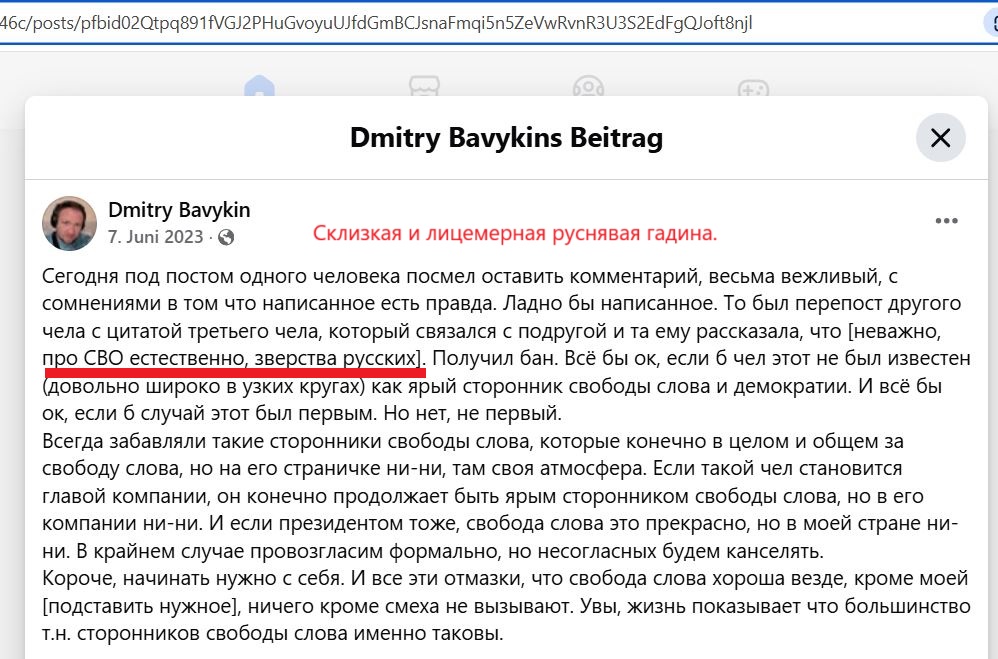The image size is (998, 659).
Task: Click the Facebook Home icon behind dialog
Action: (259, 86)
